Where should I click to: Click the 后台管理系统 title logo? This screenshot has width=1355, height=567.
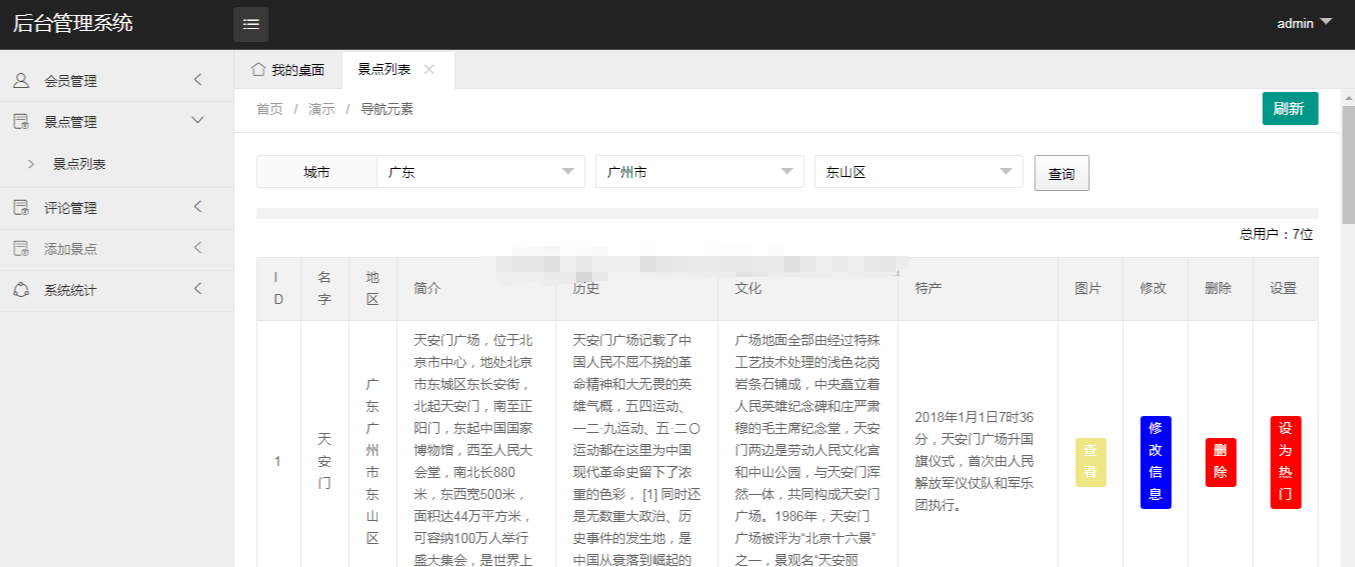73,23
